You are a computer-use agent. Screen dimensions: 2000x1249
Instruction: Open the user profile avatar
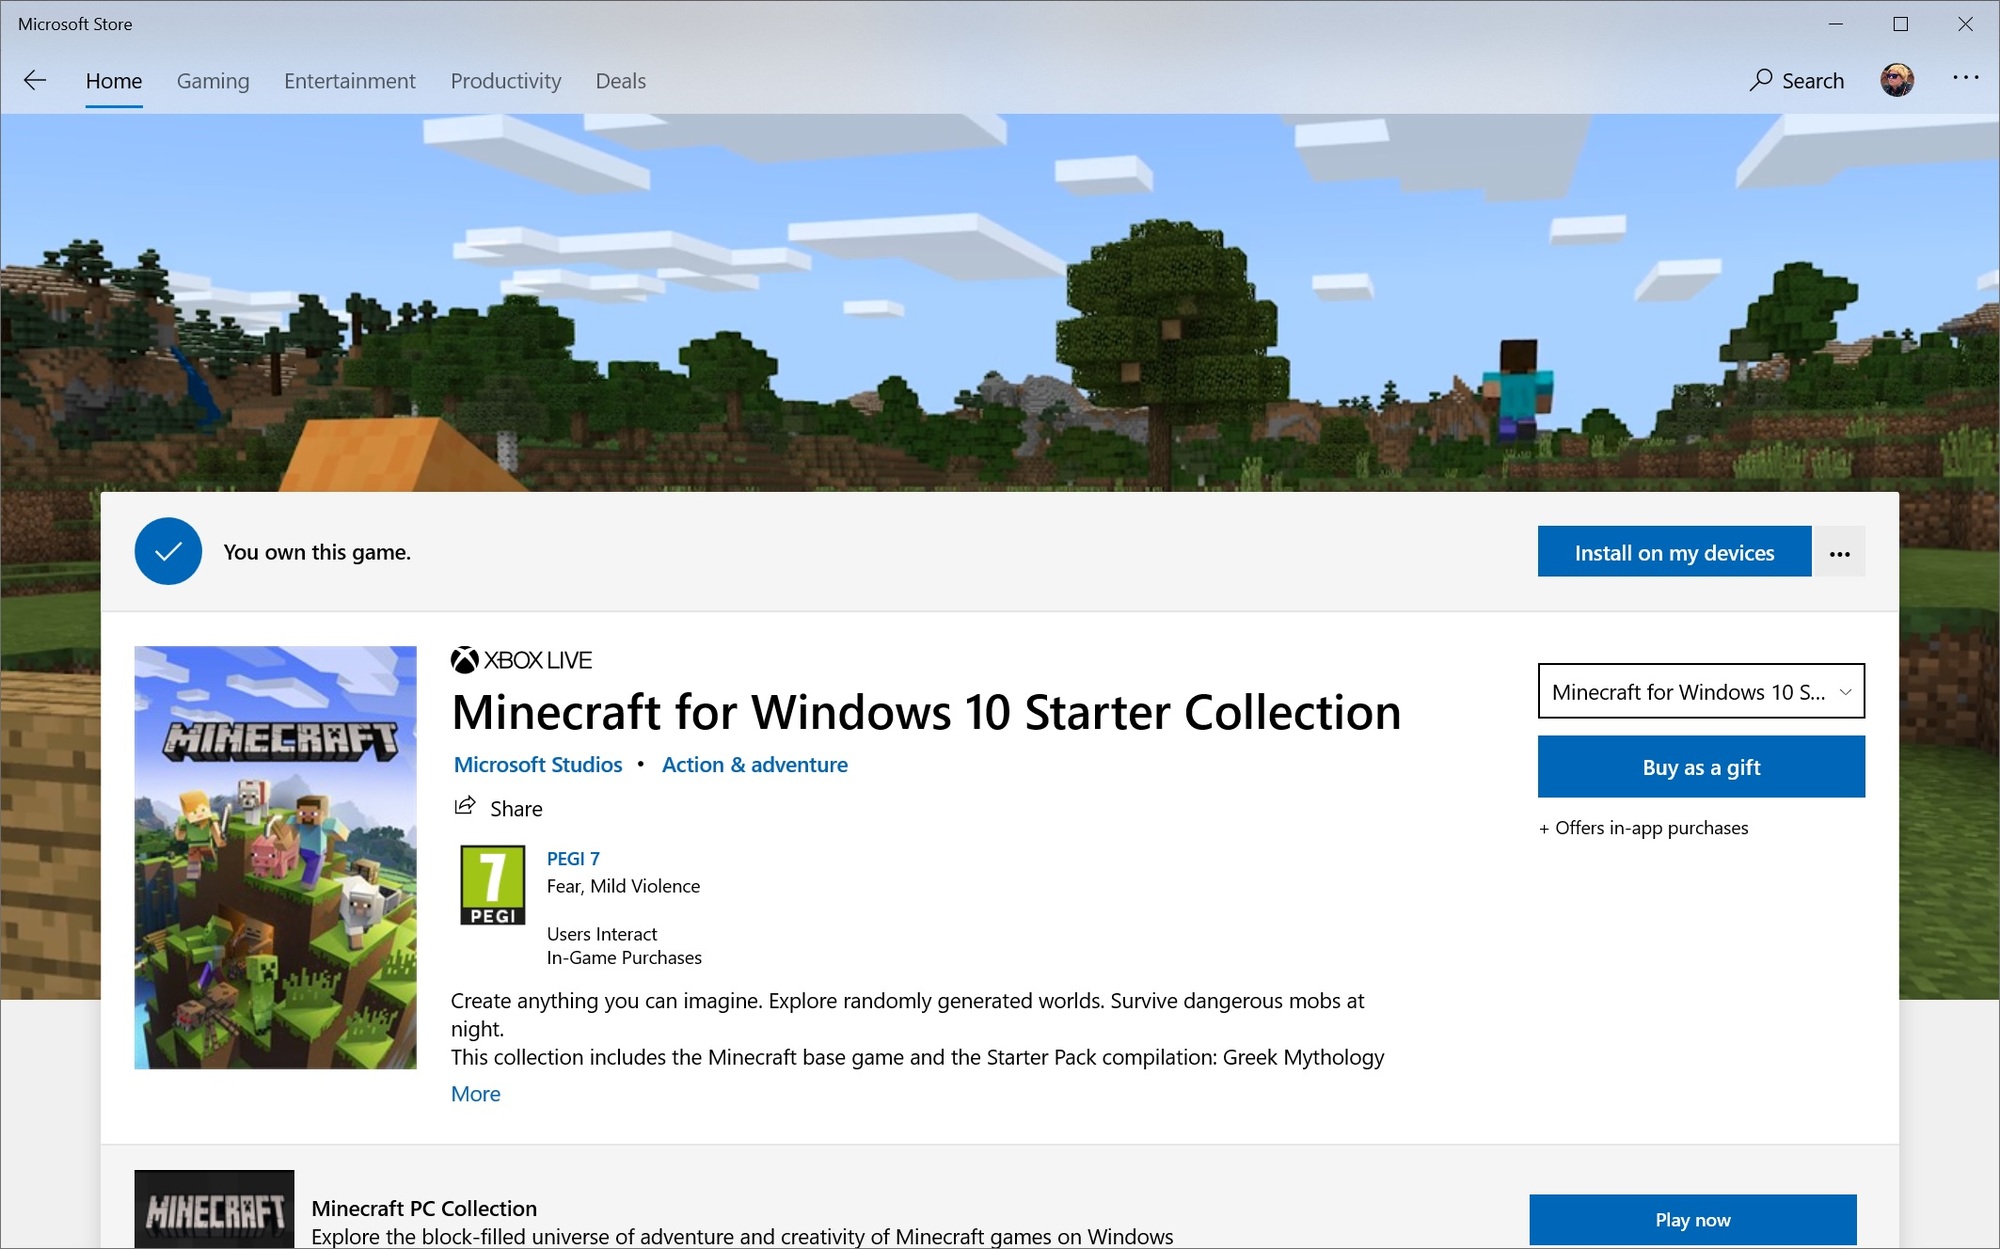(x=1897, y=80)
